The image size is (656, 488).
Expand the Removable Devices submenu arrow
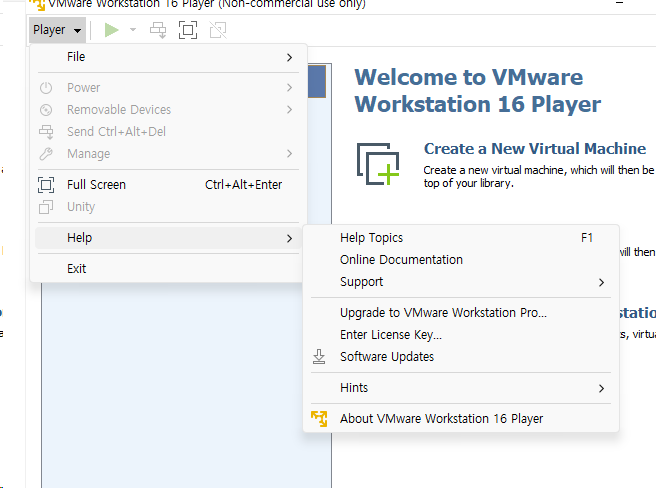(x=290, y=110)
